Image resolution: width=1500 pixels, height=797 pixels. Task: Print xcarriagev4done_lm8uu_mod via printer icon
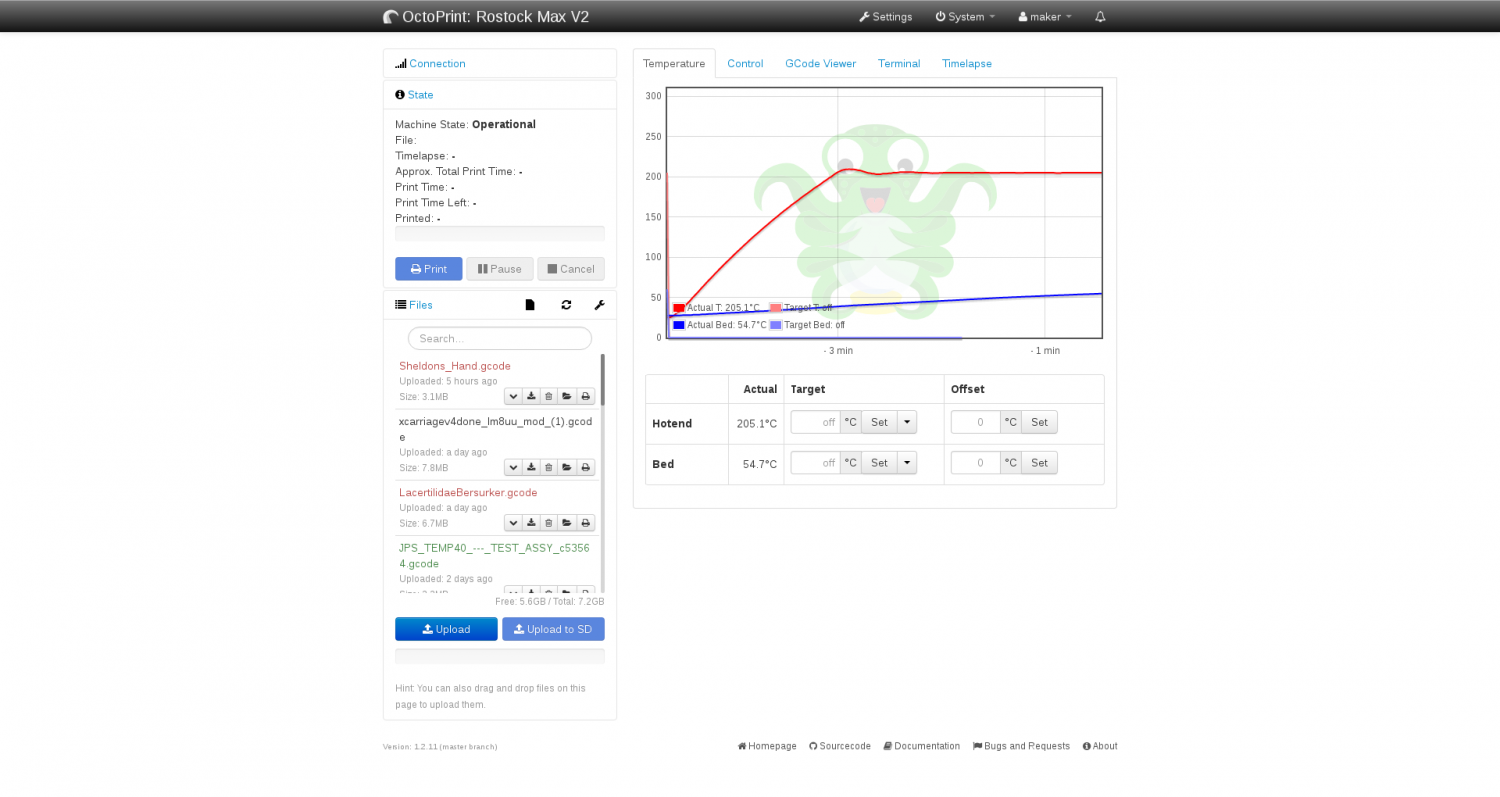pyautogui.click(x=586, y=467)
